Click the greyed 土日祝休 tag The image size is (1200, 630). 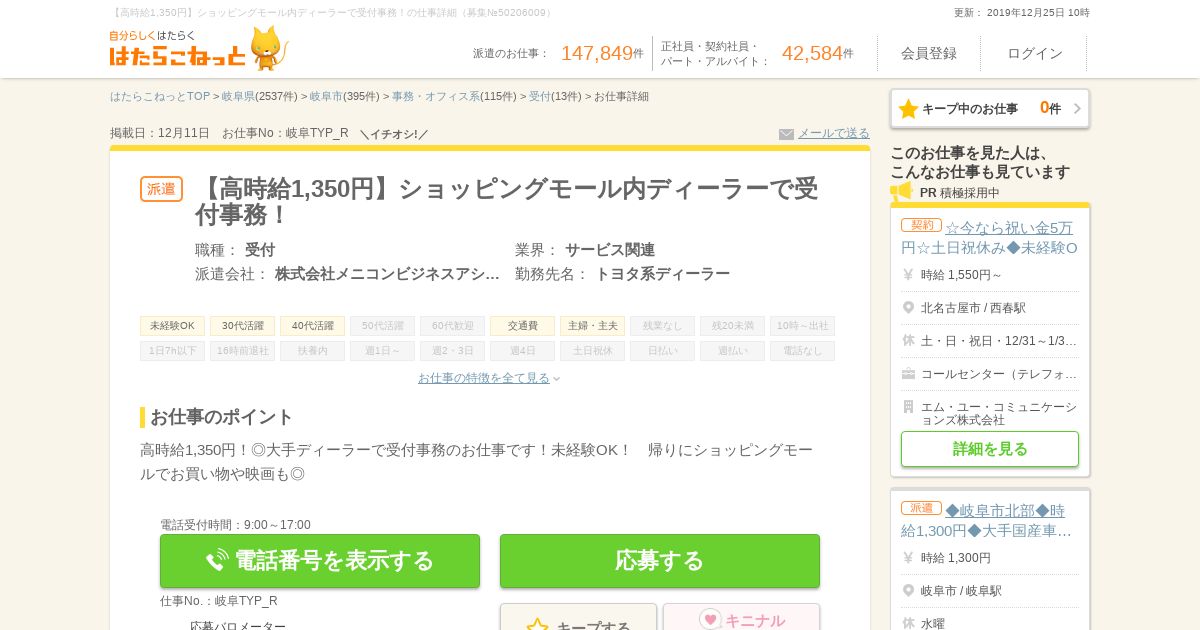coord(592,351)
